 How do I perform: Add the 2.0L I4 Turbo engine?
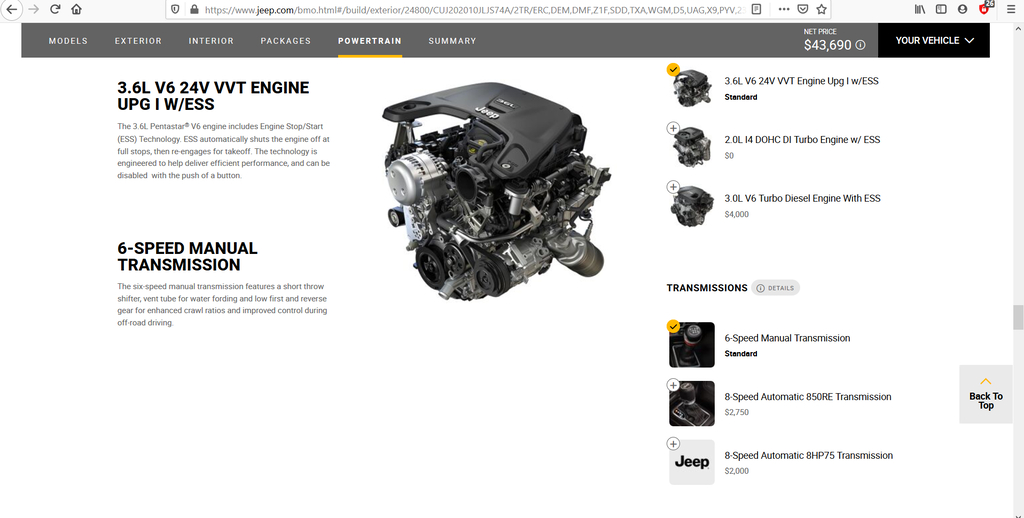[673, 128]
